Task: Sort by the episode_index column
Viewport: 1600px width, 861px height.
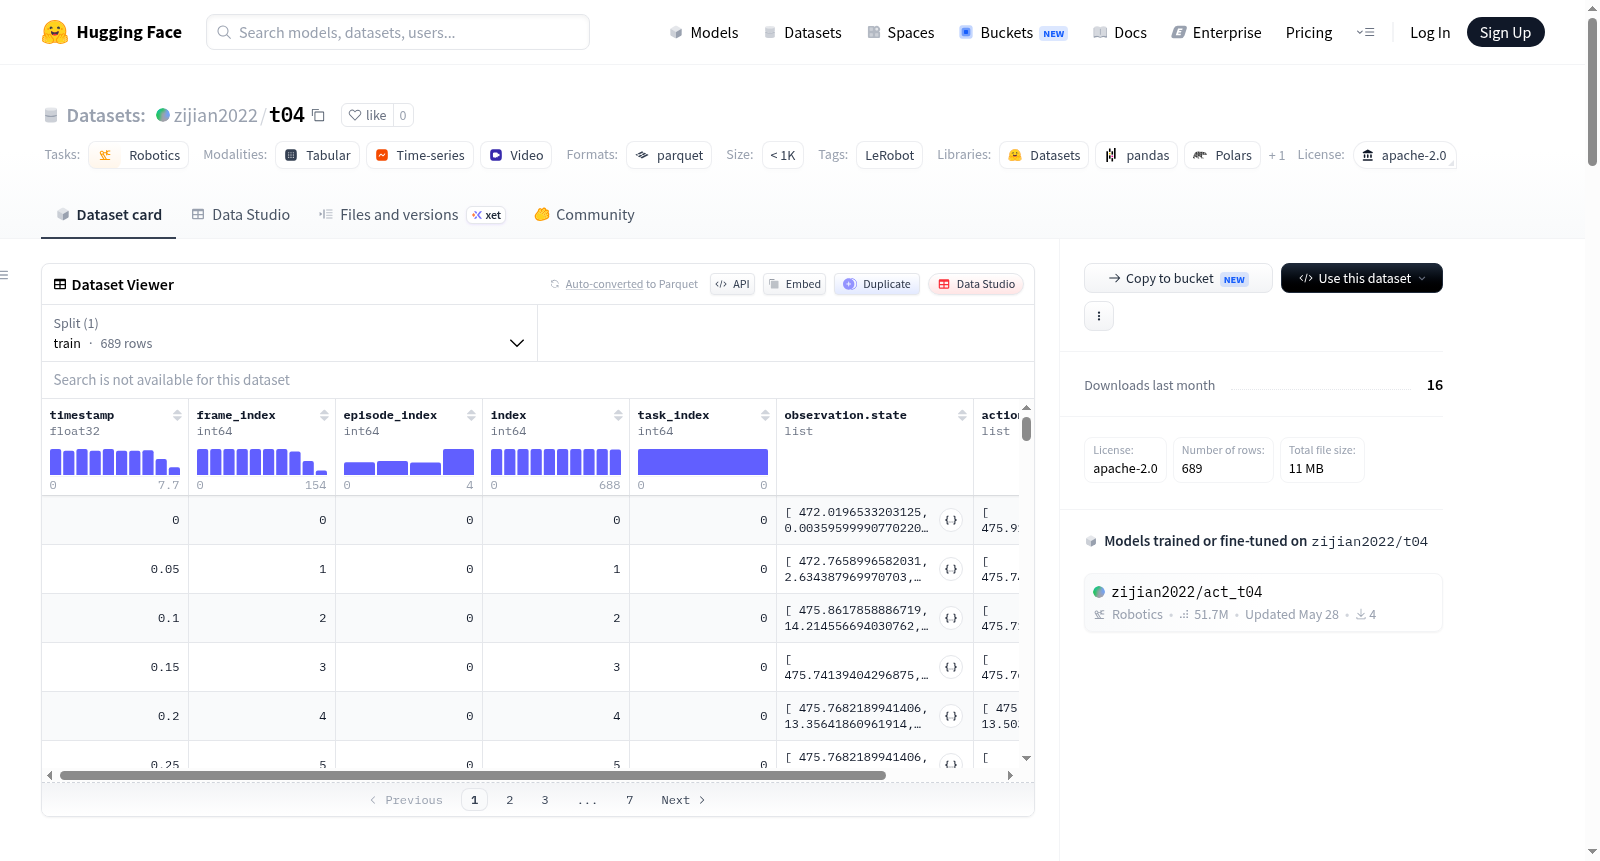Action: [471, 415]
